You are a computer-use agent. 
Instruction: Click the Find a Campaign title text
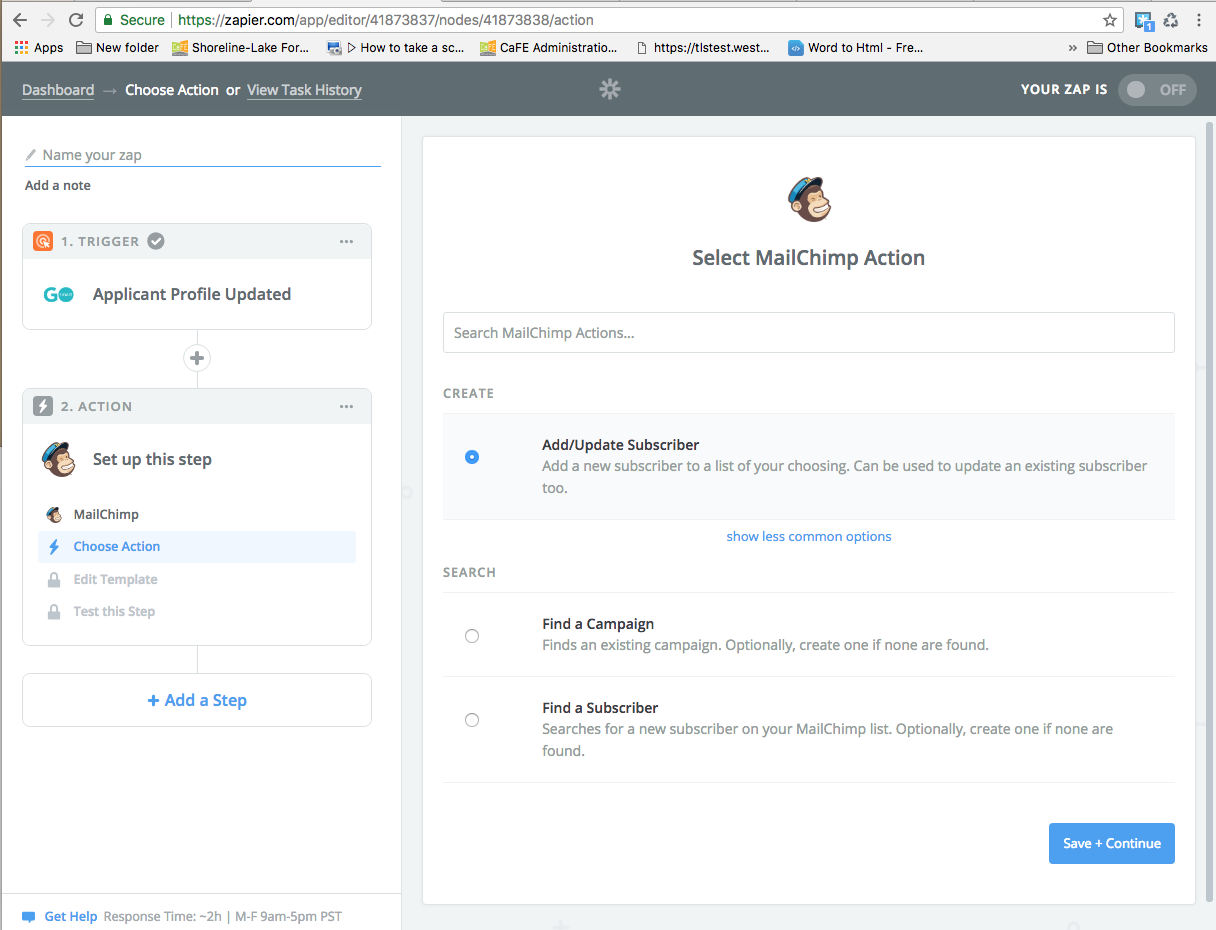tap(598, 624)
